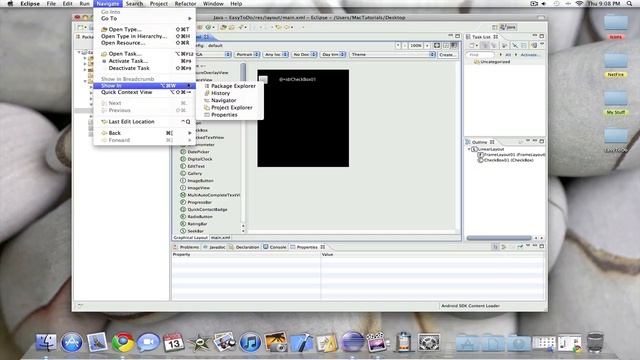640x360 pixels.
Task: Open Google Chrome from the Dock
Action: [123, 342]
